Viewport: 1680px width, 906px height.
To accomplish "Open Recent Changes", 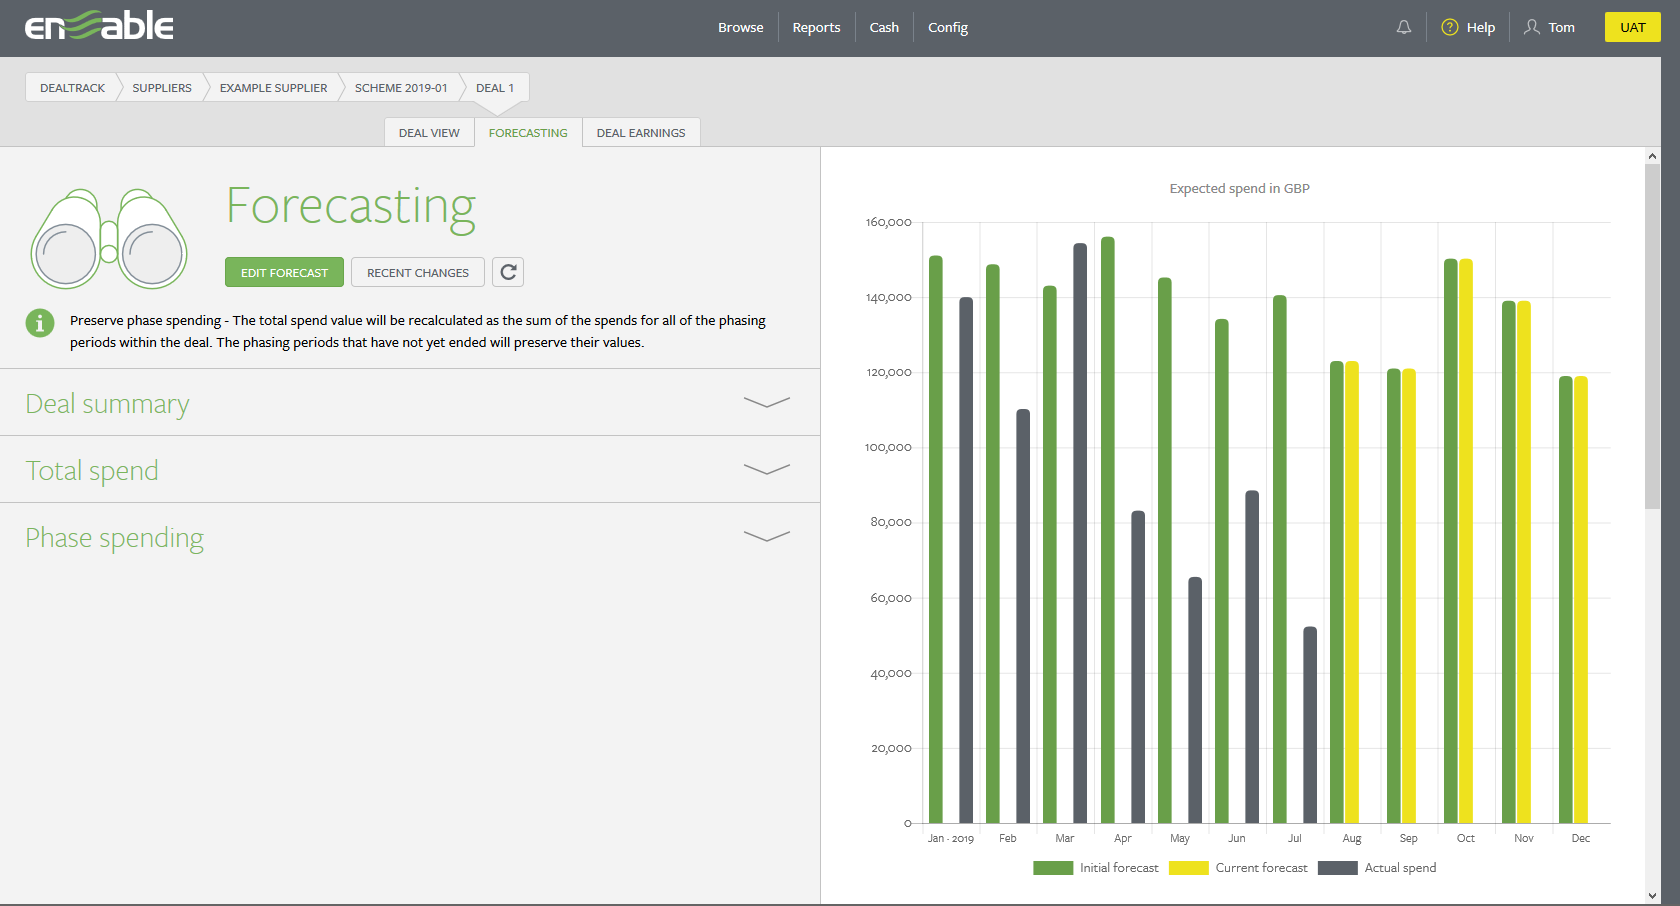I will 417,271.
